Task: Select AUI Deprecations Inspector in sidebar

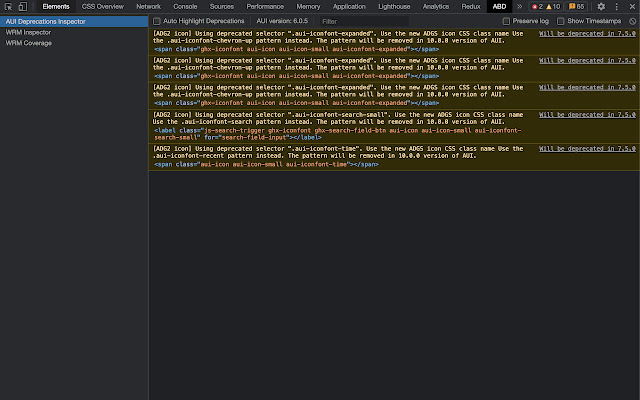Action: coord(74,22)
